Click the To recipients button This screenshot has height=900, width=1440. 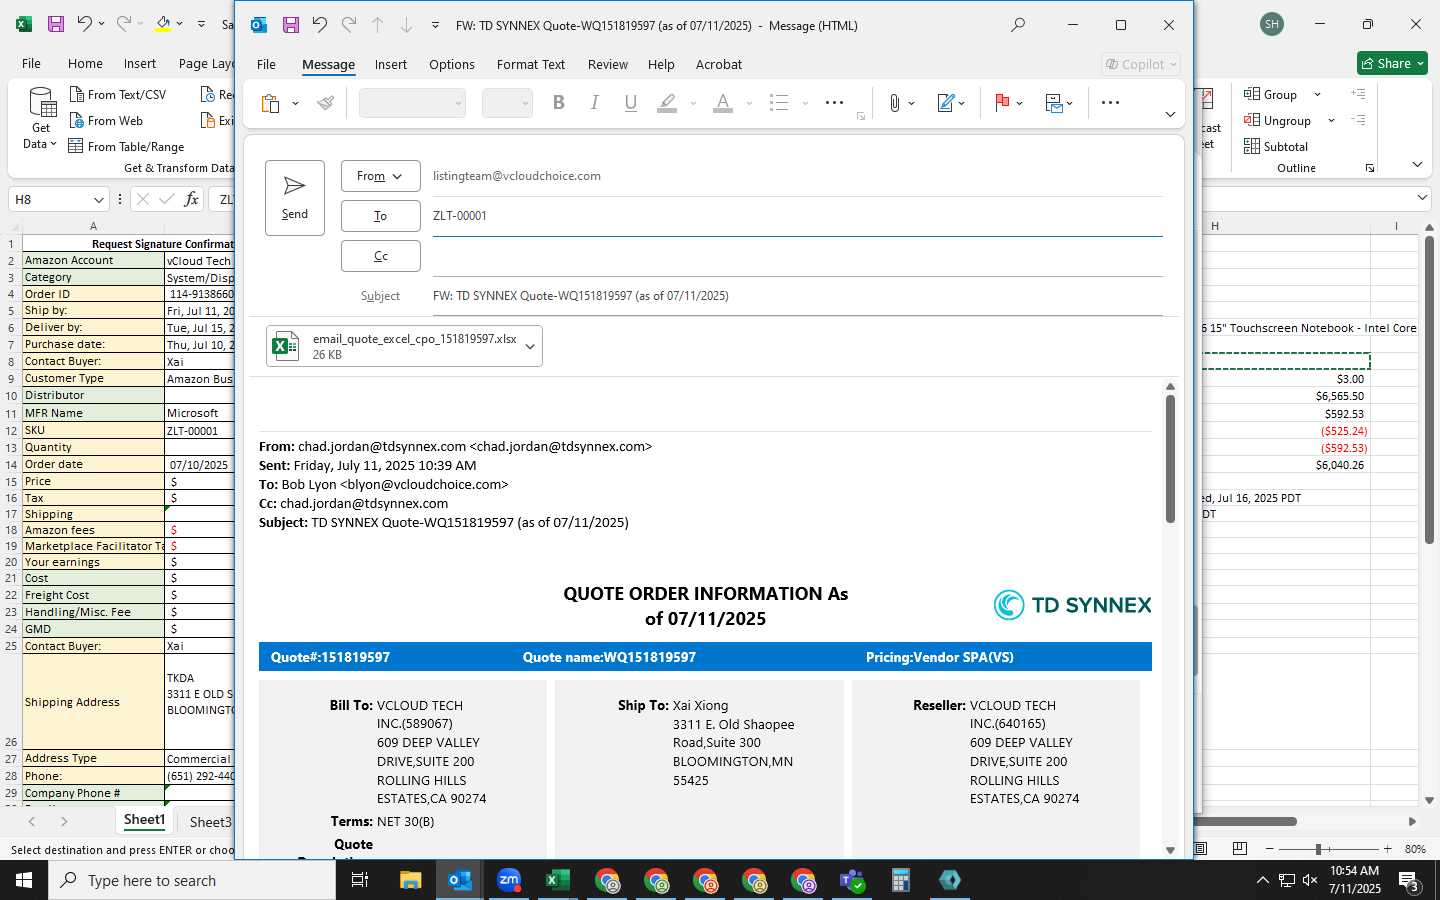(x=380, y=216)
